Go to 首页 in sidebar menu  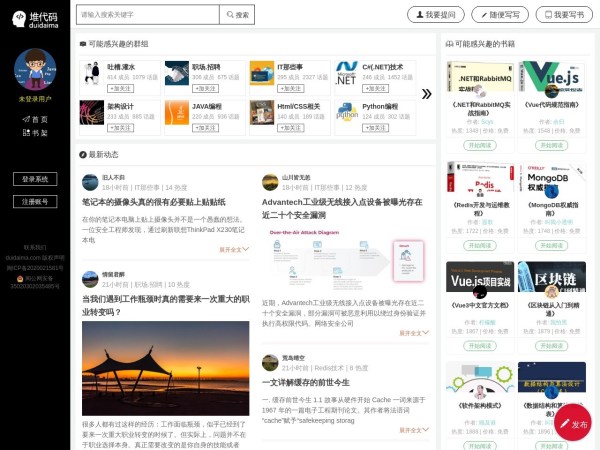[35, 119]
